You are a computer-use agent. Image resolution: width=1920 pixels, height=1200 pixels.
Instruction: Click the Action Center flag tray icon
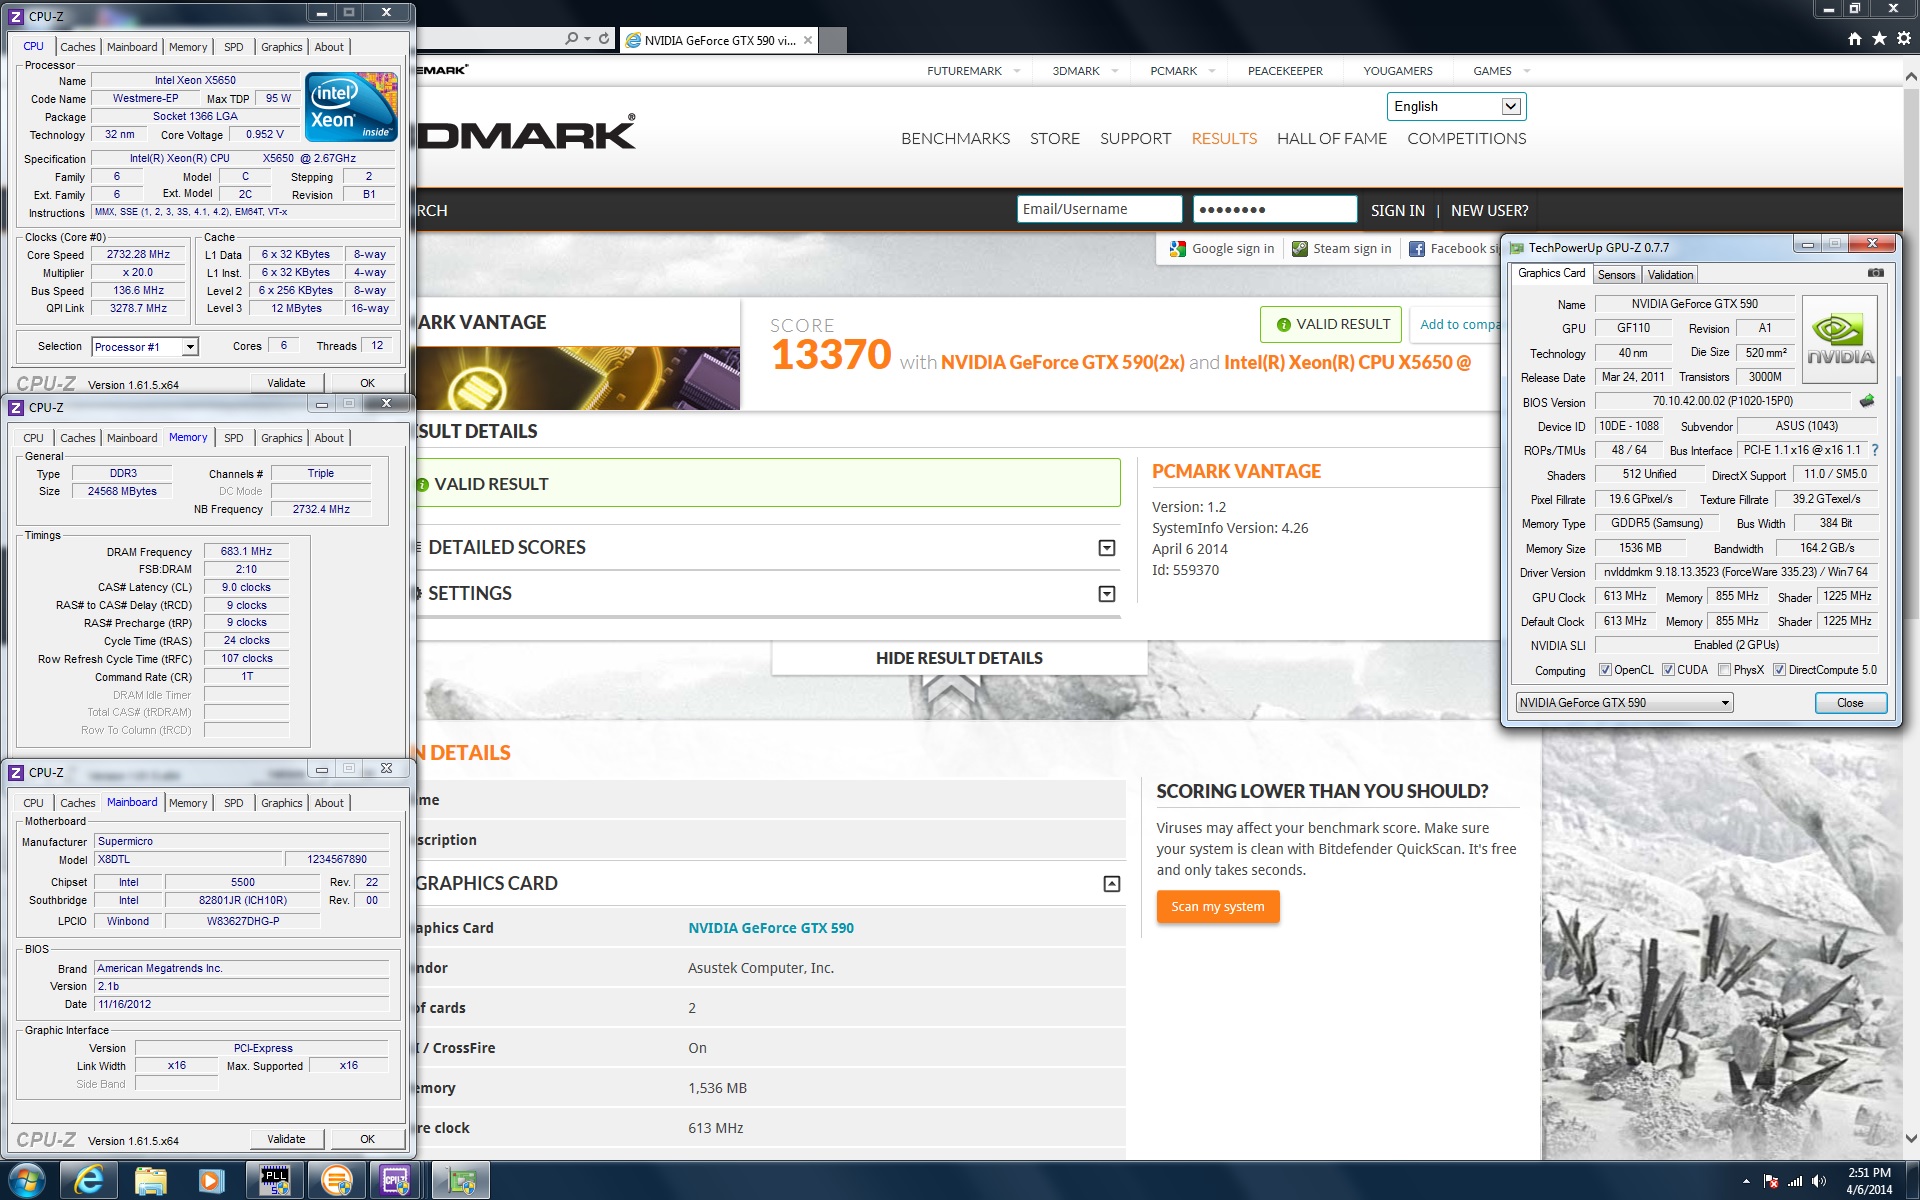pyautogui.click(x=1771, y=1181)
